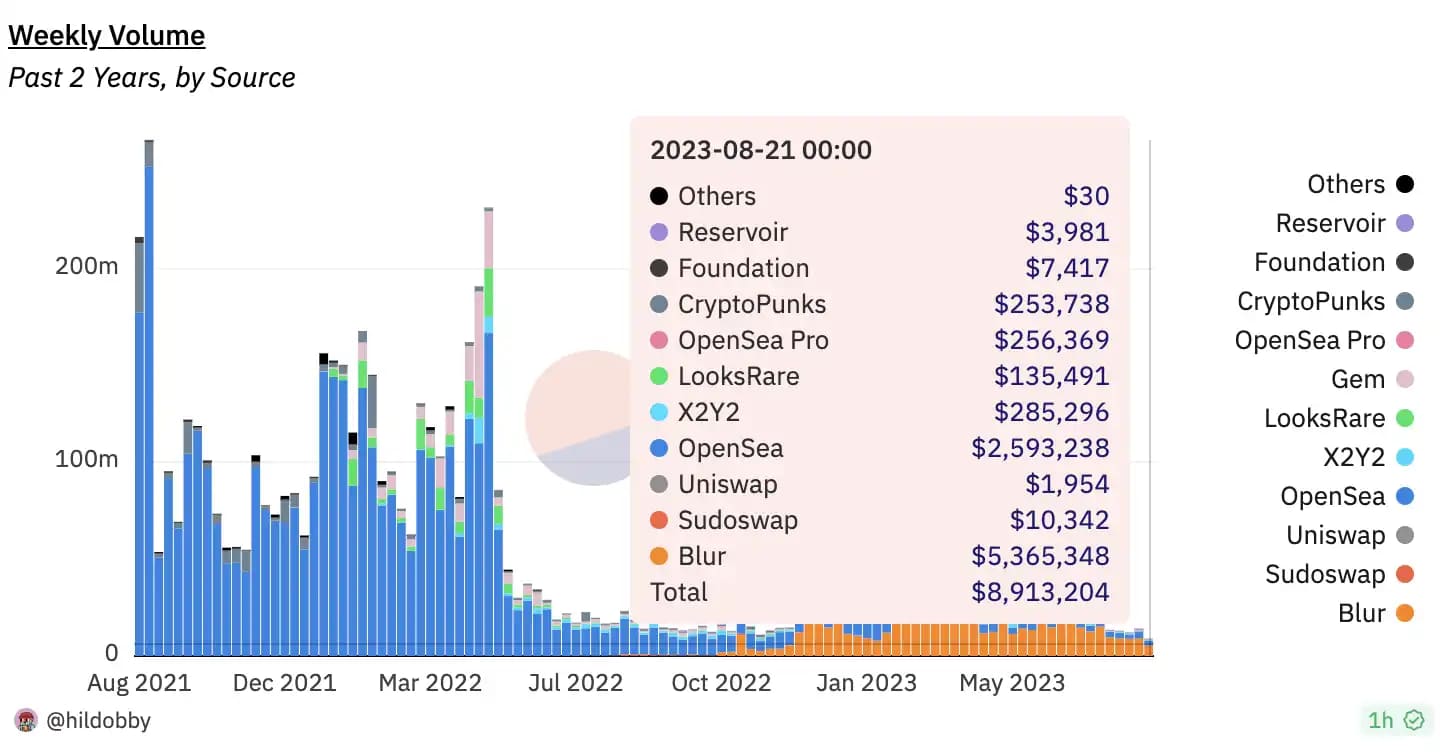1450x752 pixels.
Task: Toggle the OpenSea Pro legend entry
Action: [x=1324, y=340]
